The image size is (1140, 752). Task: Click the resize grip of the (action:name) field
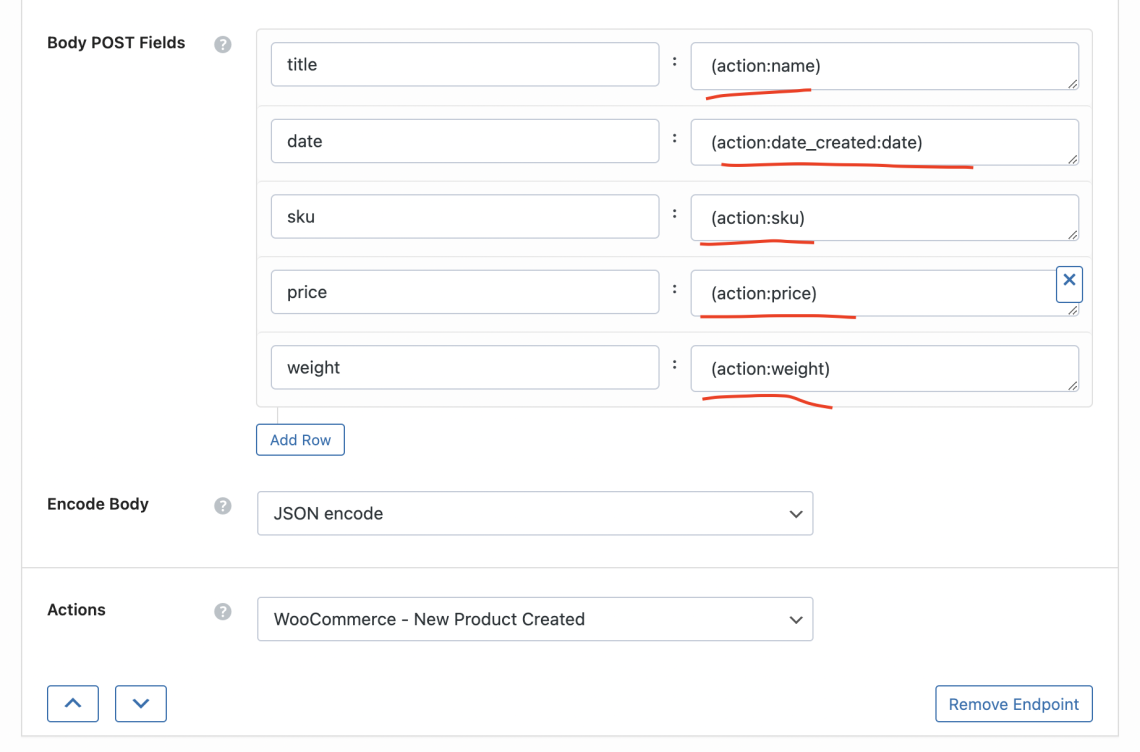point(1072,84)
